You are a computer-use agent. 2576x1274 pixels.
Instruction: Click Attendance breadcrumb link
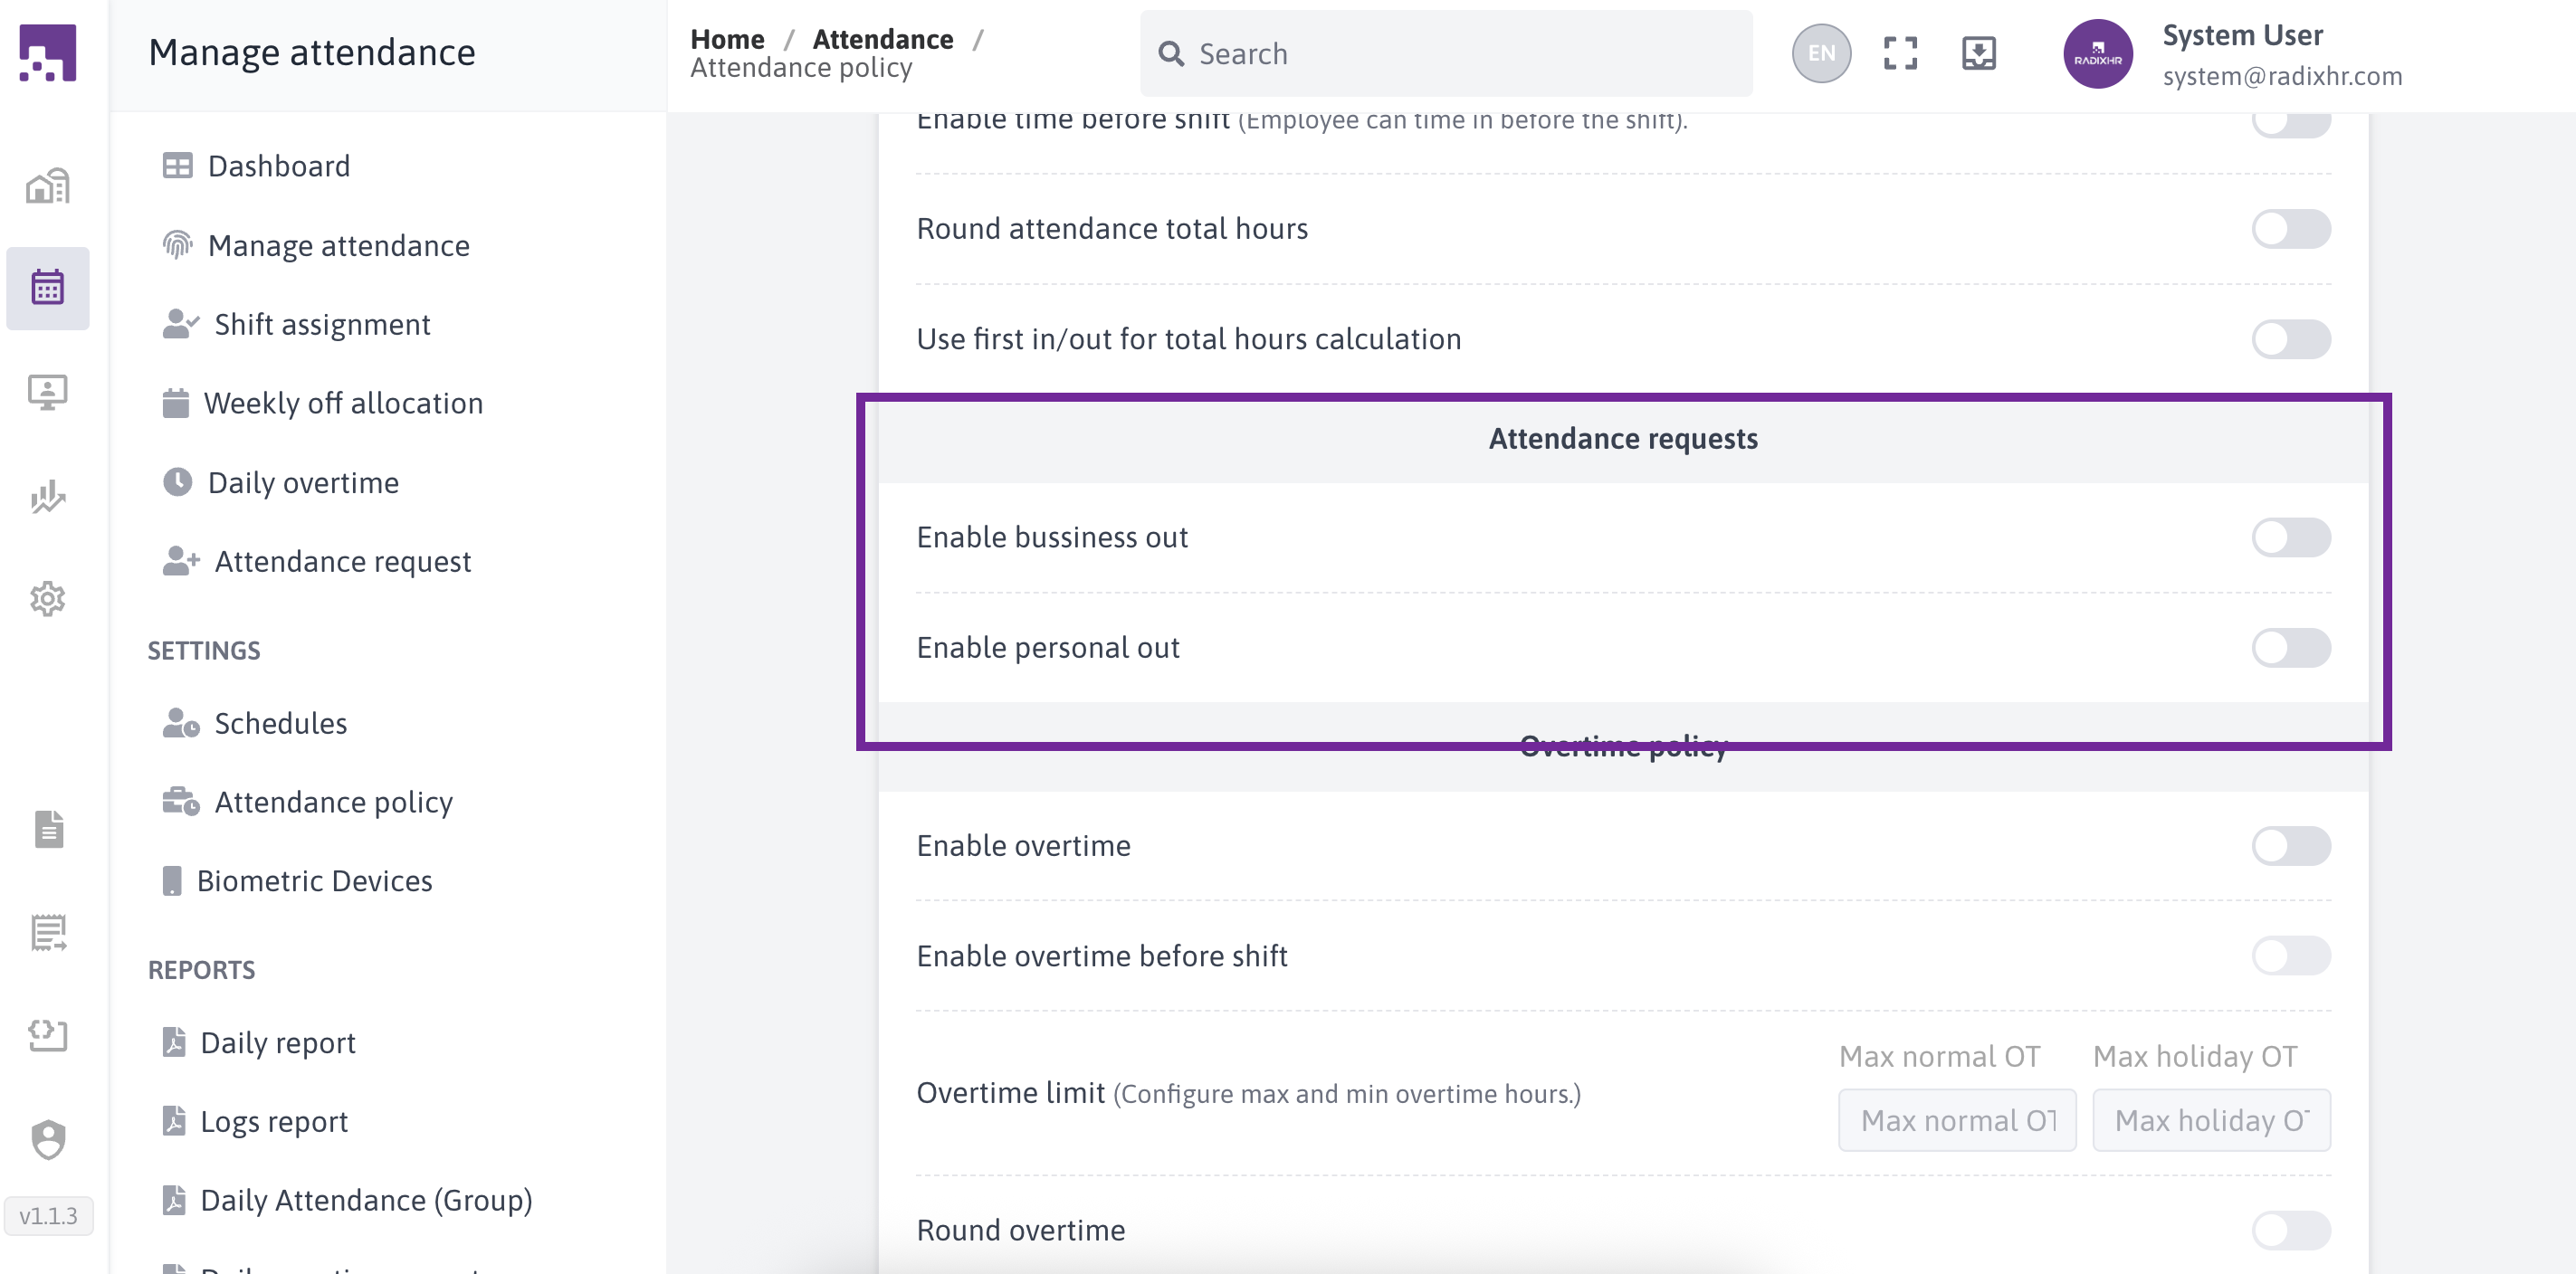click(x=882, y=39)
